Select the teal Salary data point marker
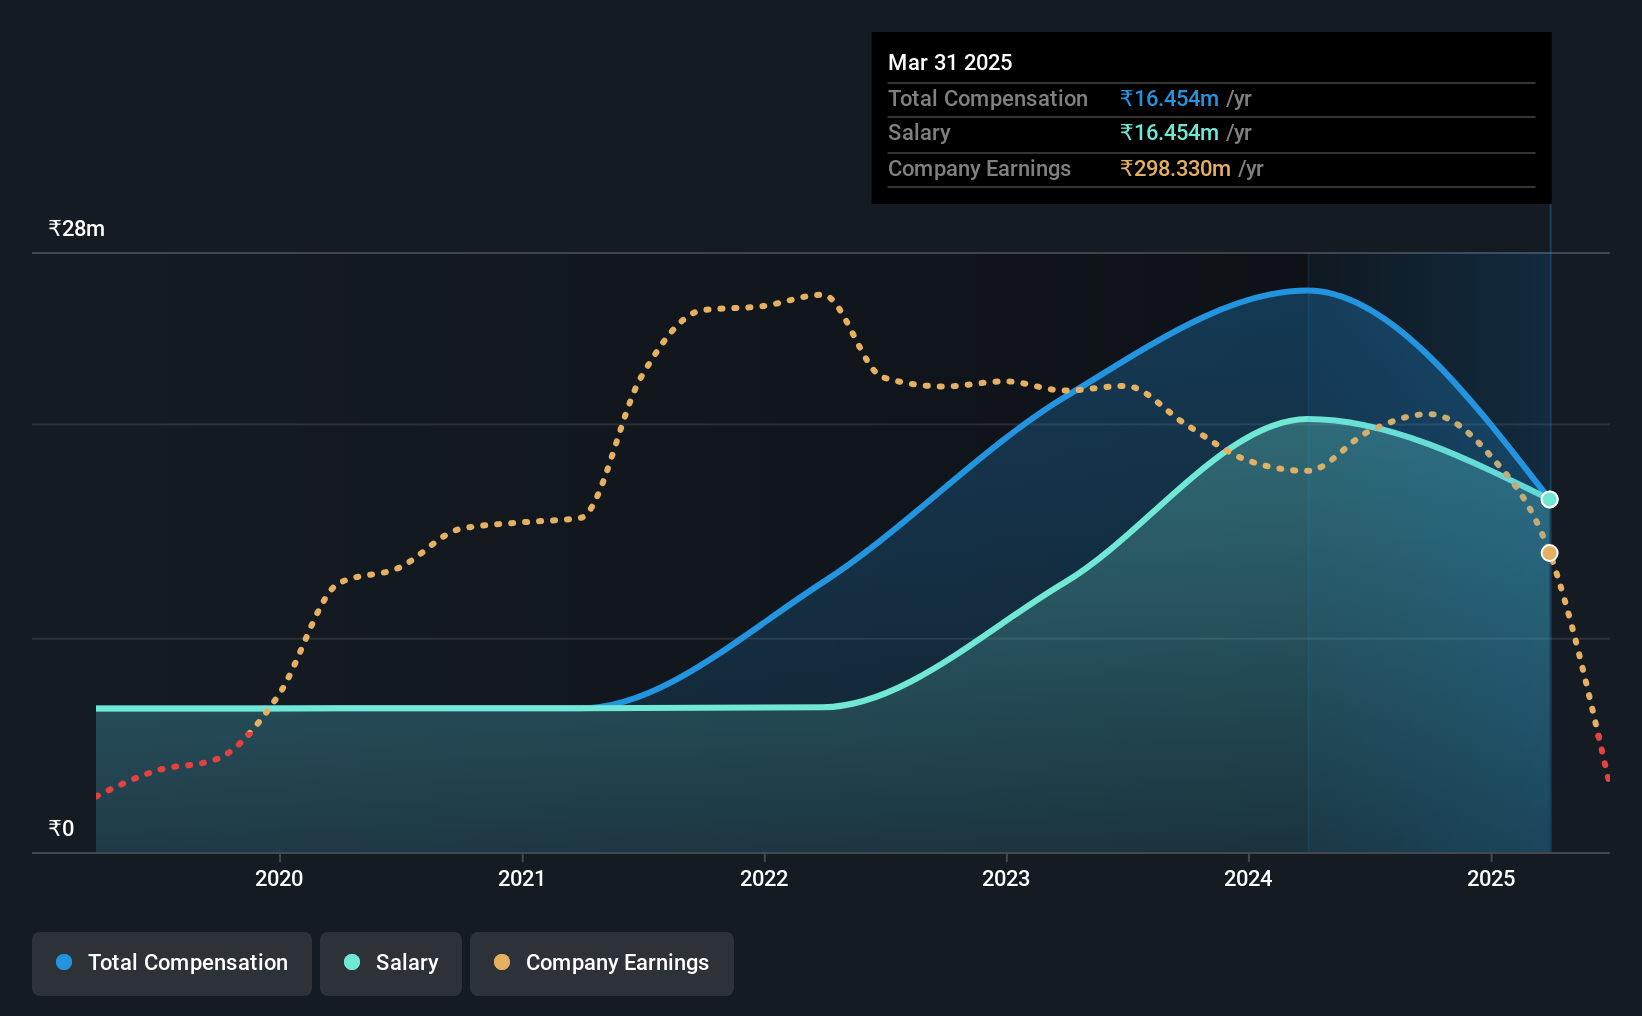This screenshot has height=1016, width=1642. (x=1549, y=499)
